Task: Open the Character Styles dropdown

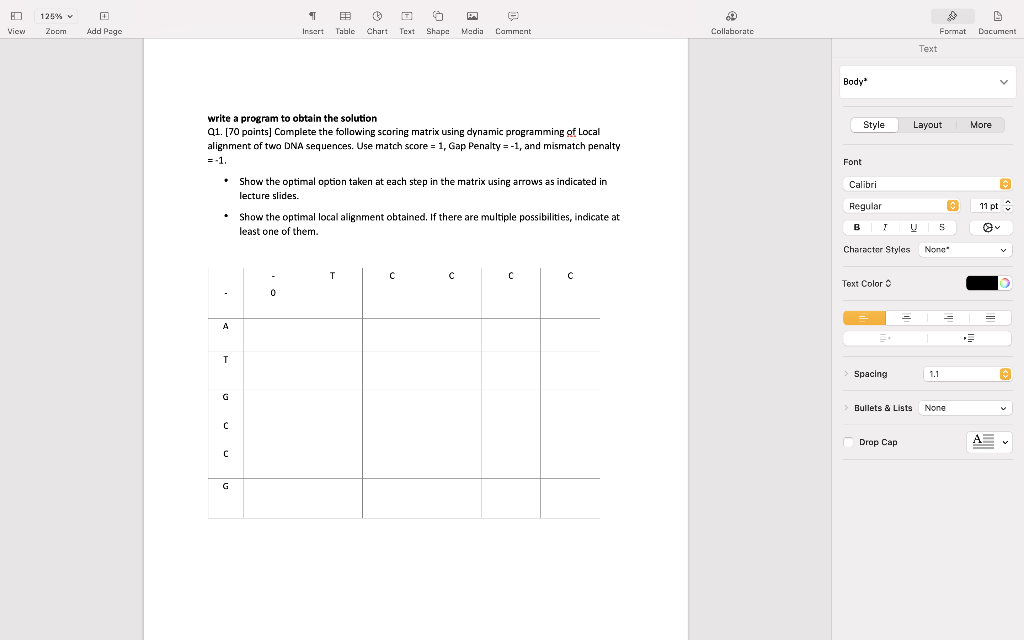Action: 964,249
